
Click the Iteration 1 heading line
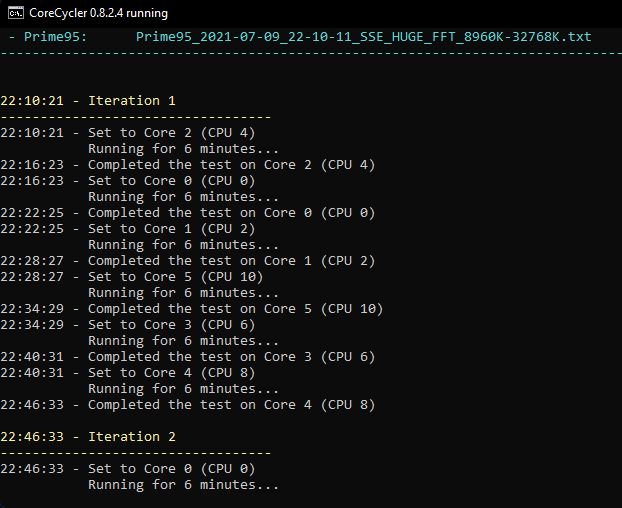click(88, 101)
